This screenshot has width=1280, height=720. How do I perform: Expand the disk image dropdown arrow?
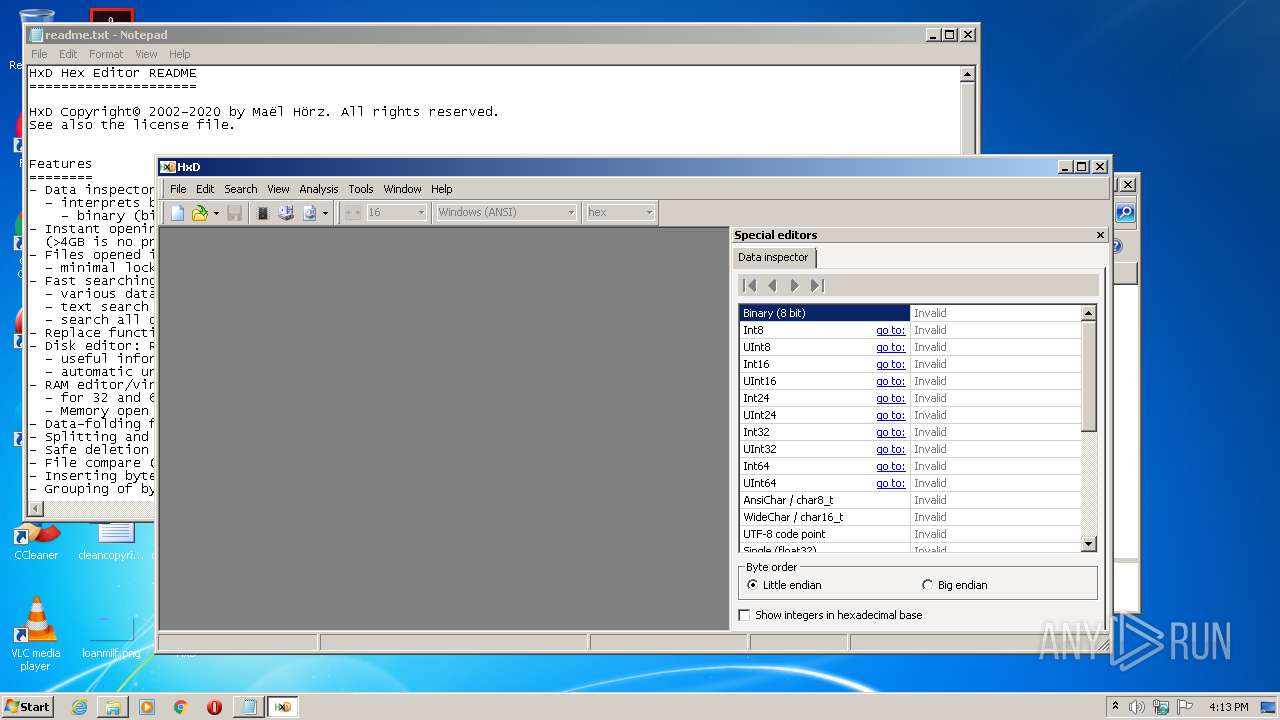click(325, 213)
